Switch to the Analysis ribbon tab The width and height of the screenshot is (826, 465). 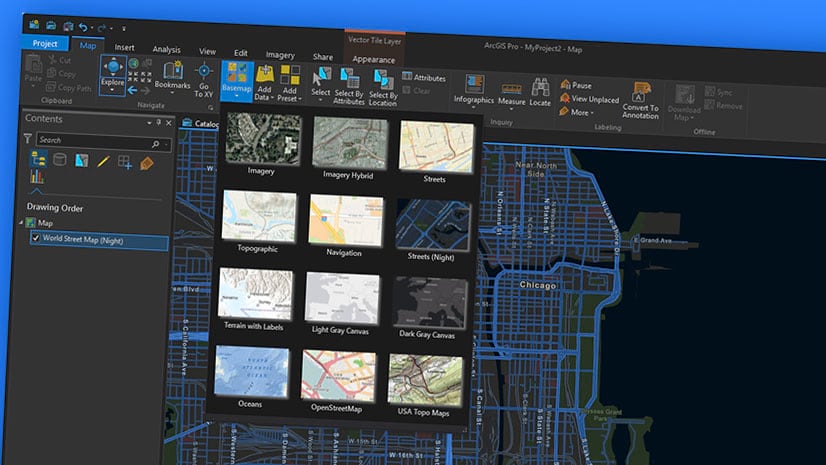tap(166, 50)
